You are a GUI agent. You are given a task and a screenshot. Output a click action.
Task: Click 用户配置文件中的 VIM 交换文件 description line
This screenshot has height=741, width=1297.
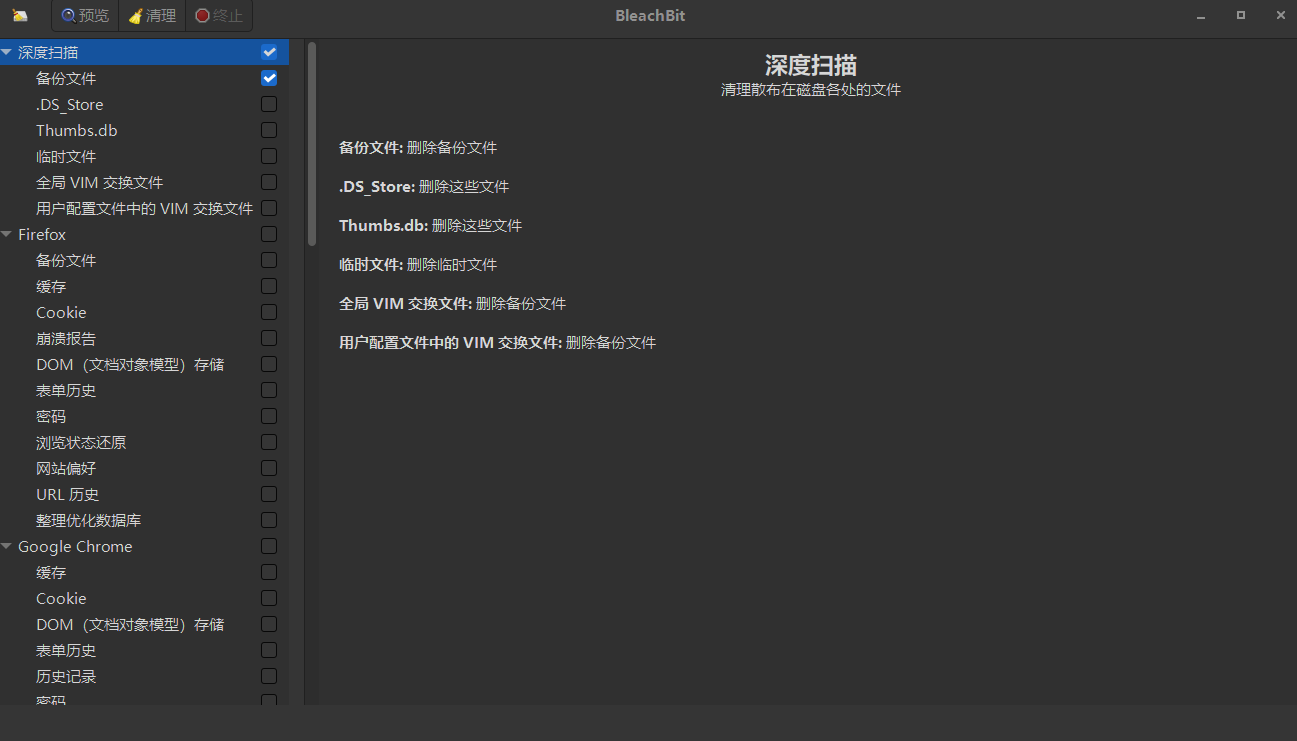pyautogui.click(x=498, y=343)
